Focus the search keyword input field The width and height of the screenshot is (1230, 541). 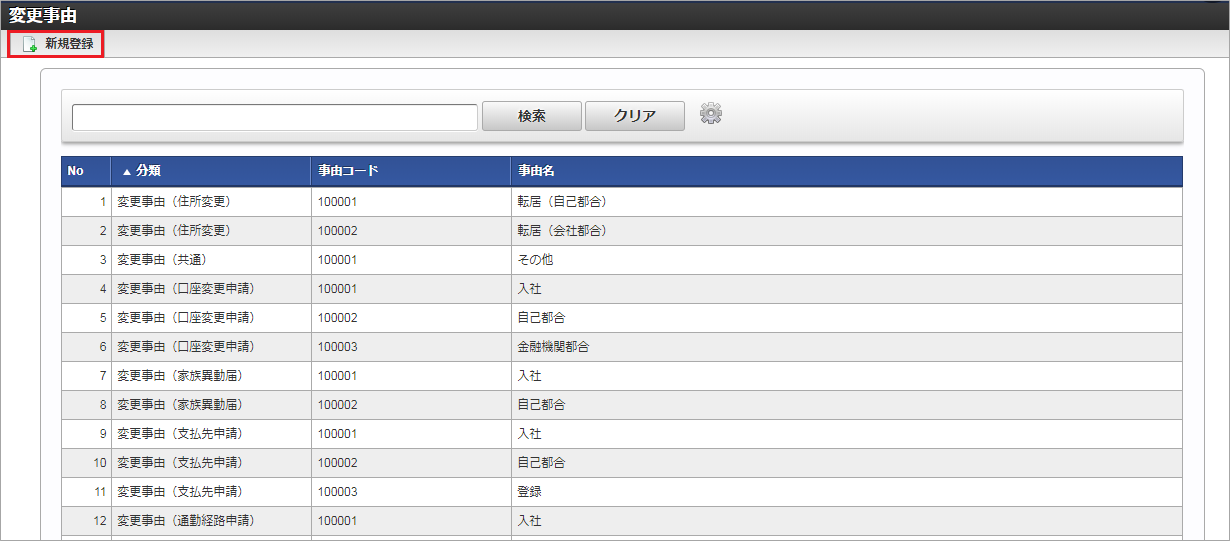click(x=275, y=117)
